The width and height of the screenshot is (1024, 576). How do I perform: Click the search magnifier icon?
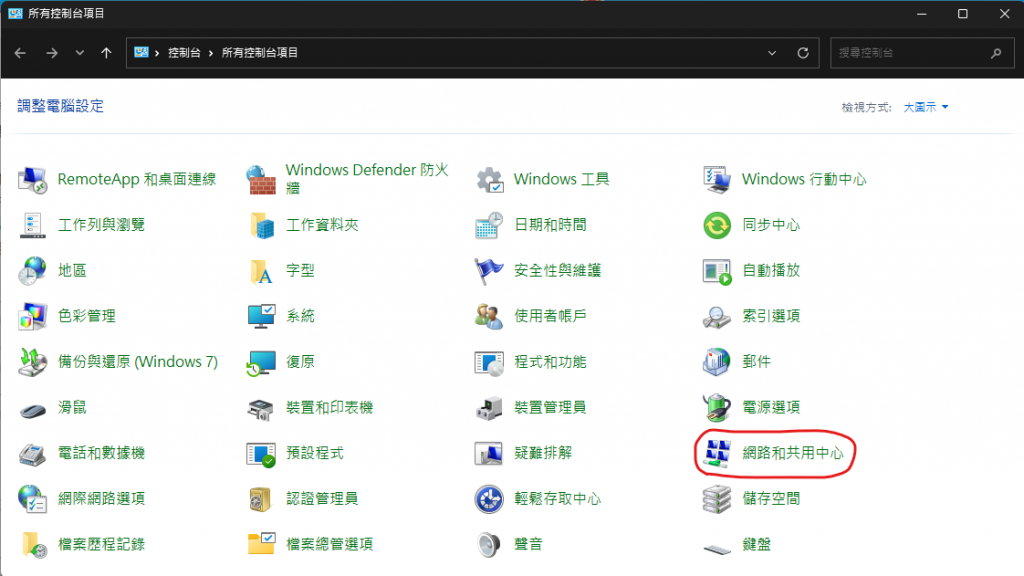(x=996, y=53)
